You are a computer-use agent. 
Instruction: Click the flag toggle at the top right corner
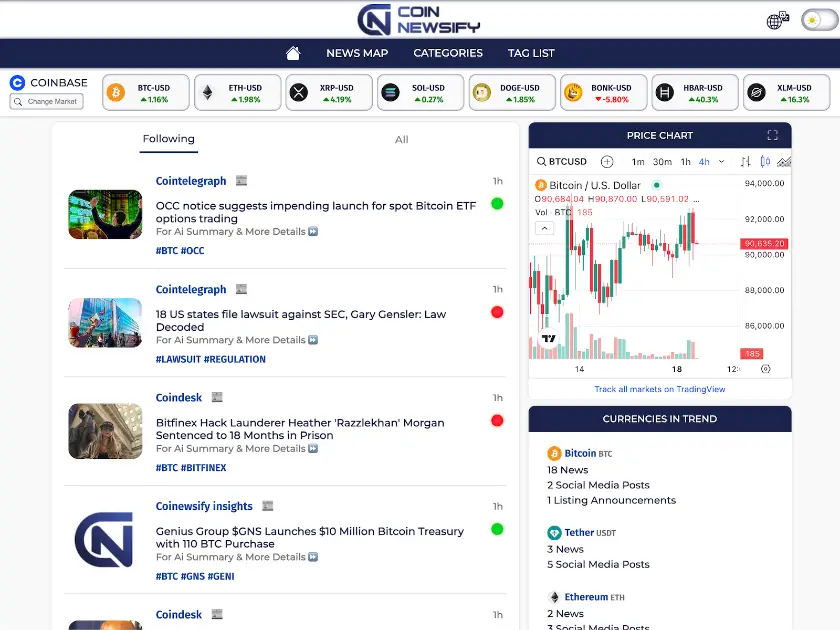pyautogui.click(x=817, y=19)
